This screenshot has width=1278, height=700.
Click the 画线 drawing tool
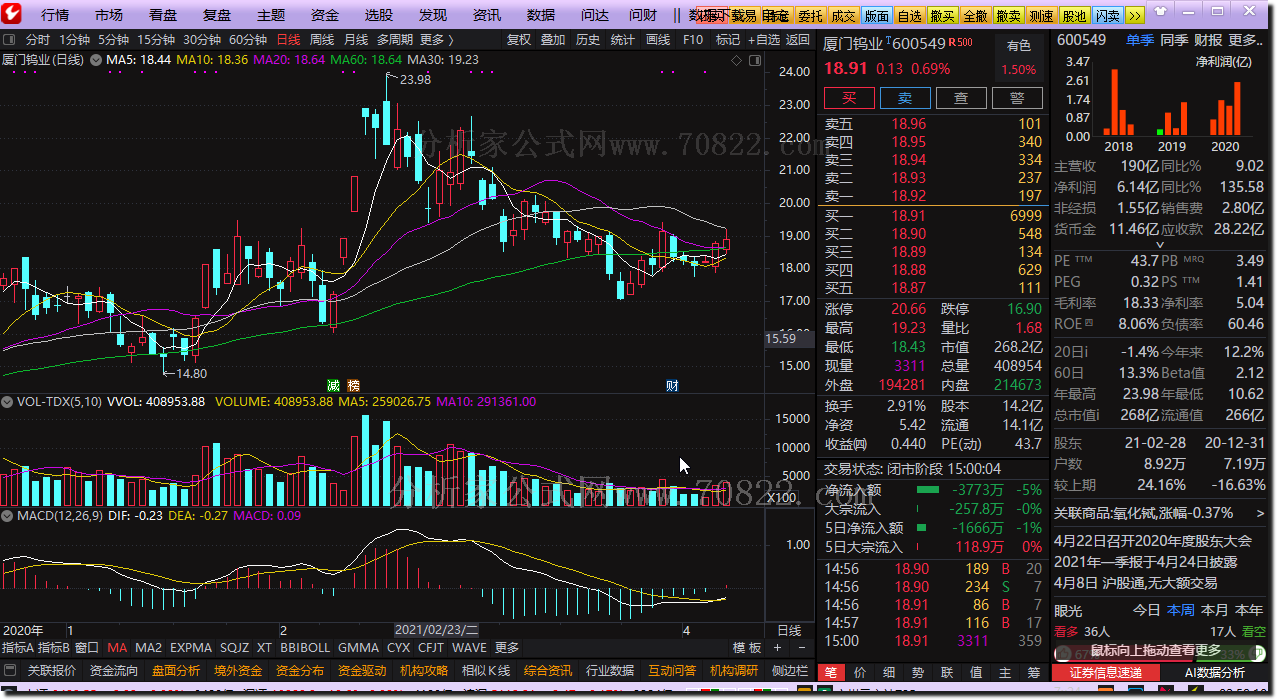(x=658, y=40)
